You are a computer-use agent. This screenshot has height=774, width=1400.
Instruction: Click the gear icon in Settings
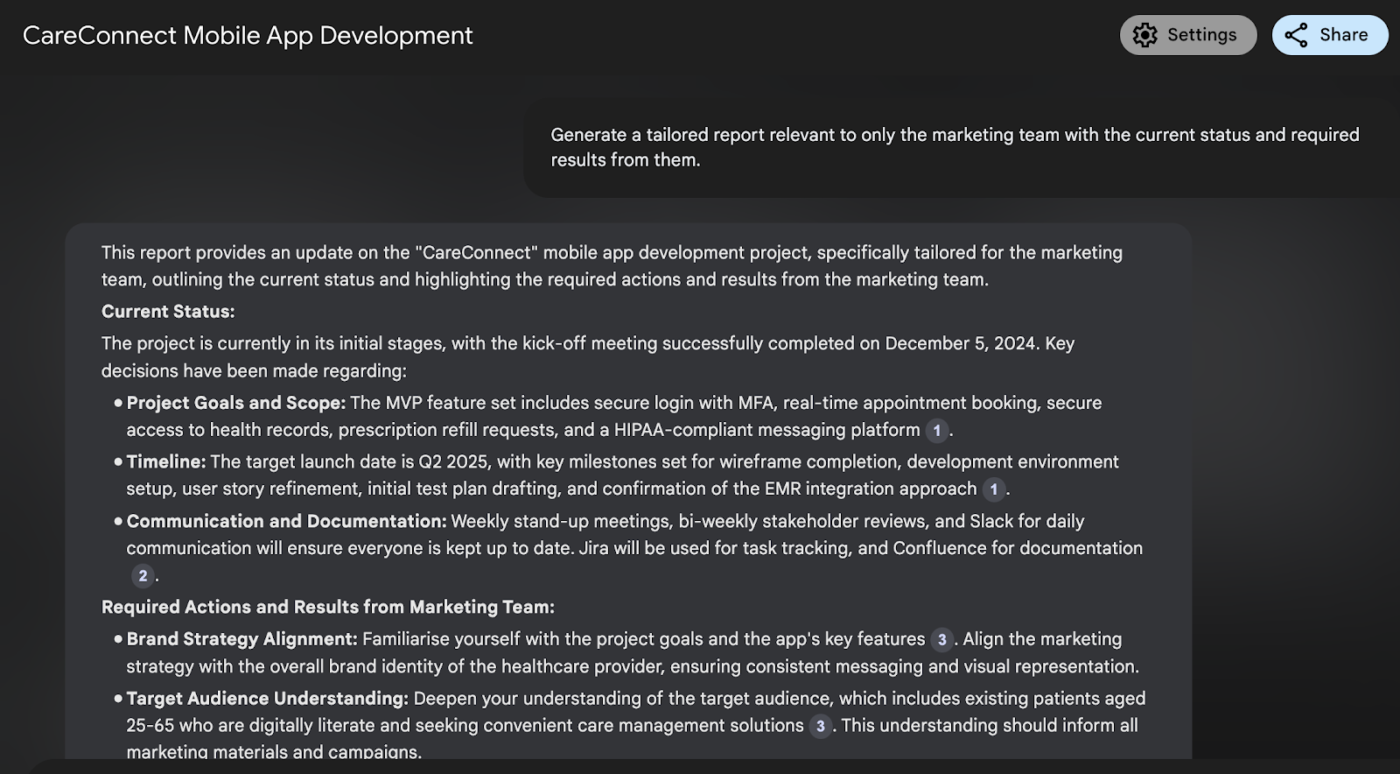tap(1145, 35)
